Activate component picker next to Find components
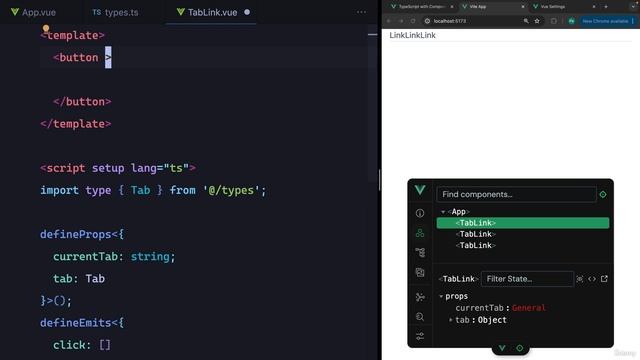Image resolution: width=640 pixels, height=360 pixels. click(603, 194)
